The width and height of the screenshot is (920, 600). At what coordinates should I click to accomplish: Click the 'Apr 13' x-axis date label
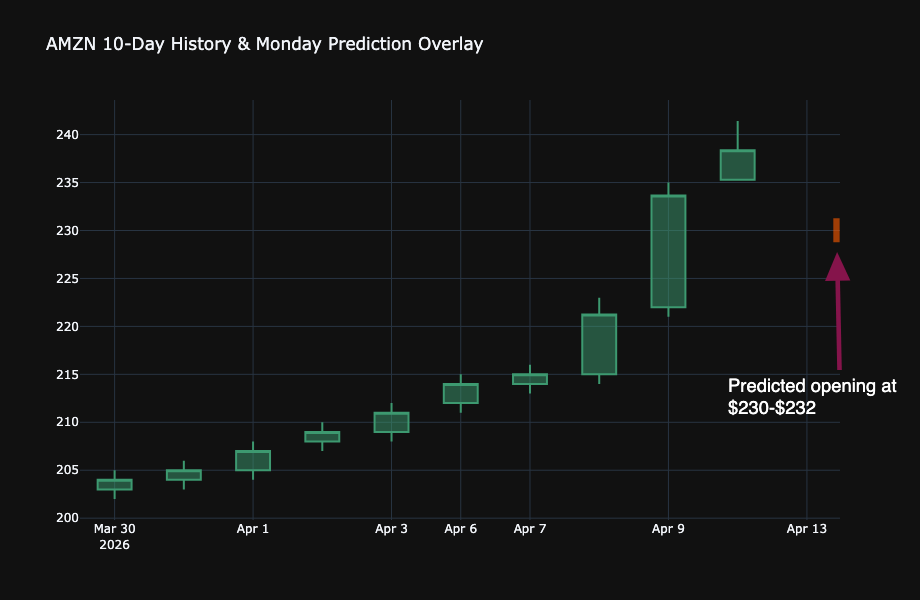806,529
